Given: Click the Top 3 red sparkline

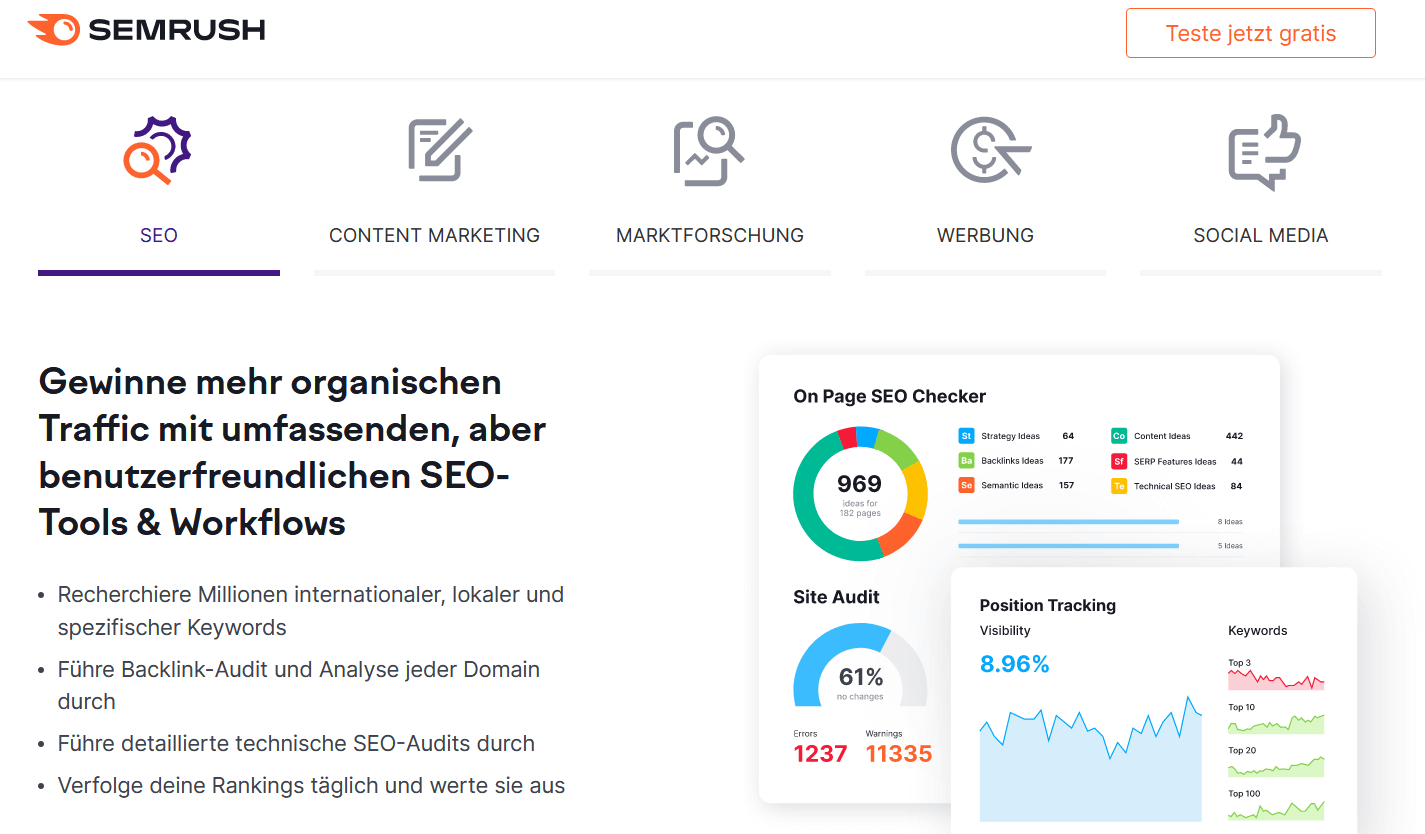Looking at the screenshot, I should (x=1276, y=679).
